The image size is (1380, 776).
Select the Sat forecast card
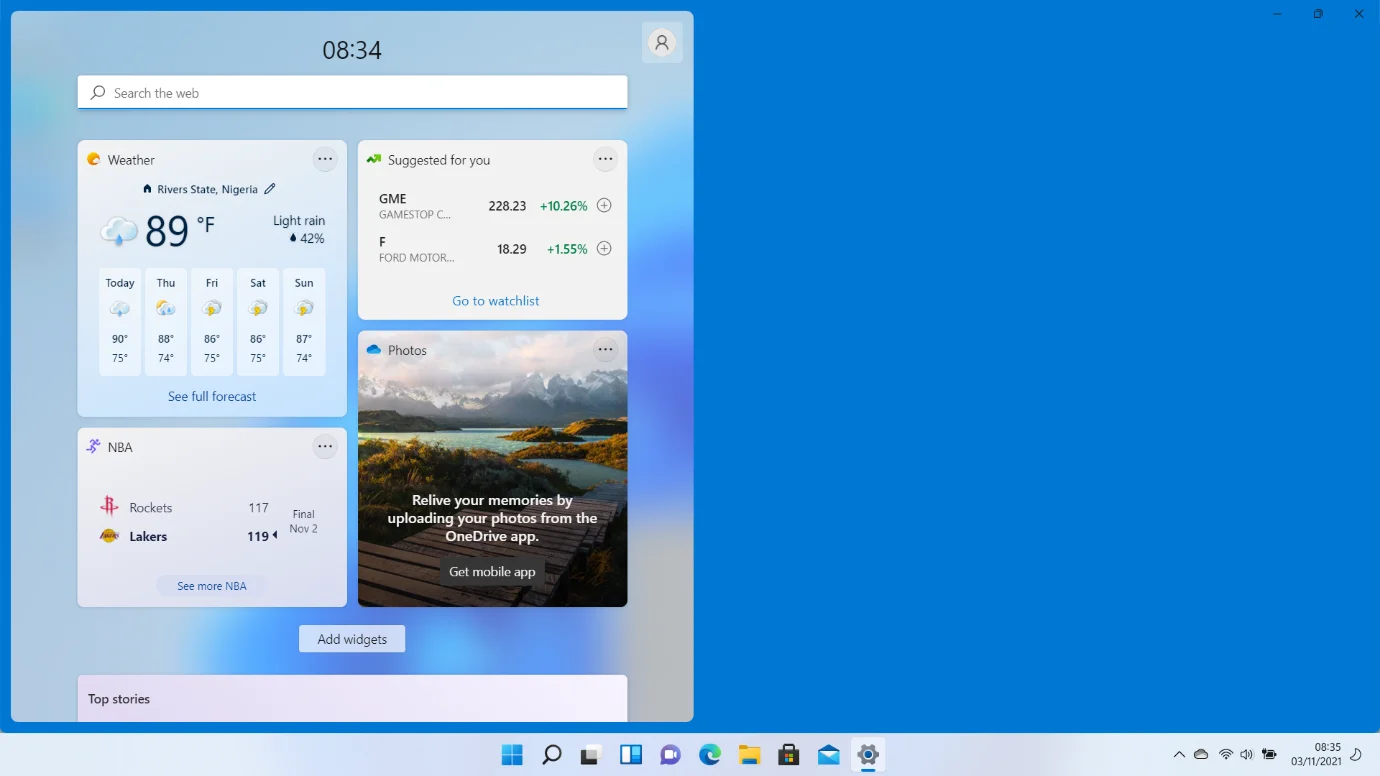point(258,322)
